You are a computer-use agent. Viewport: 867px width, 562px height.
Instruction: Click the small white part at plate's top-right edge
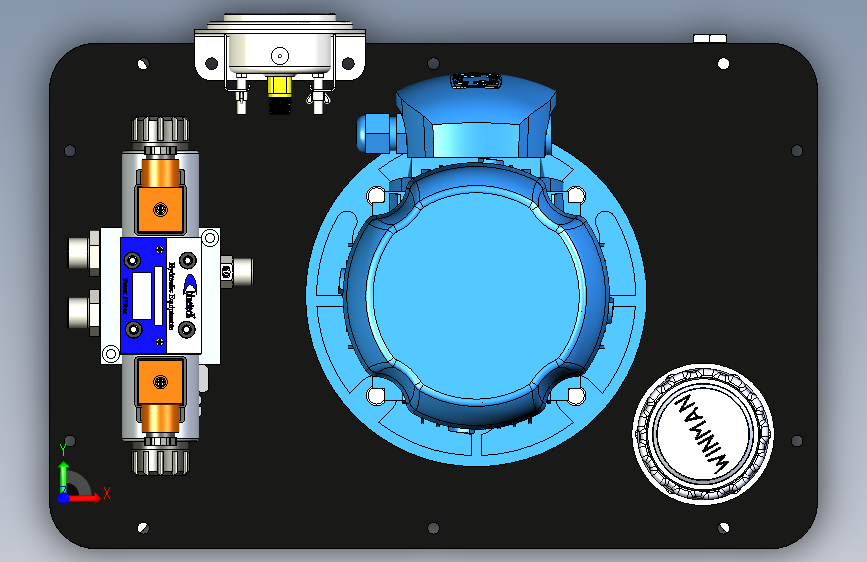pyautogui.click(x=710, y=38)
